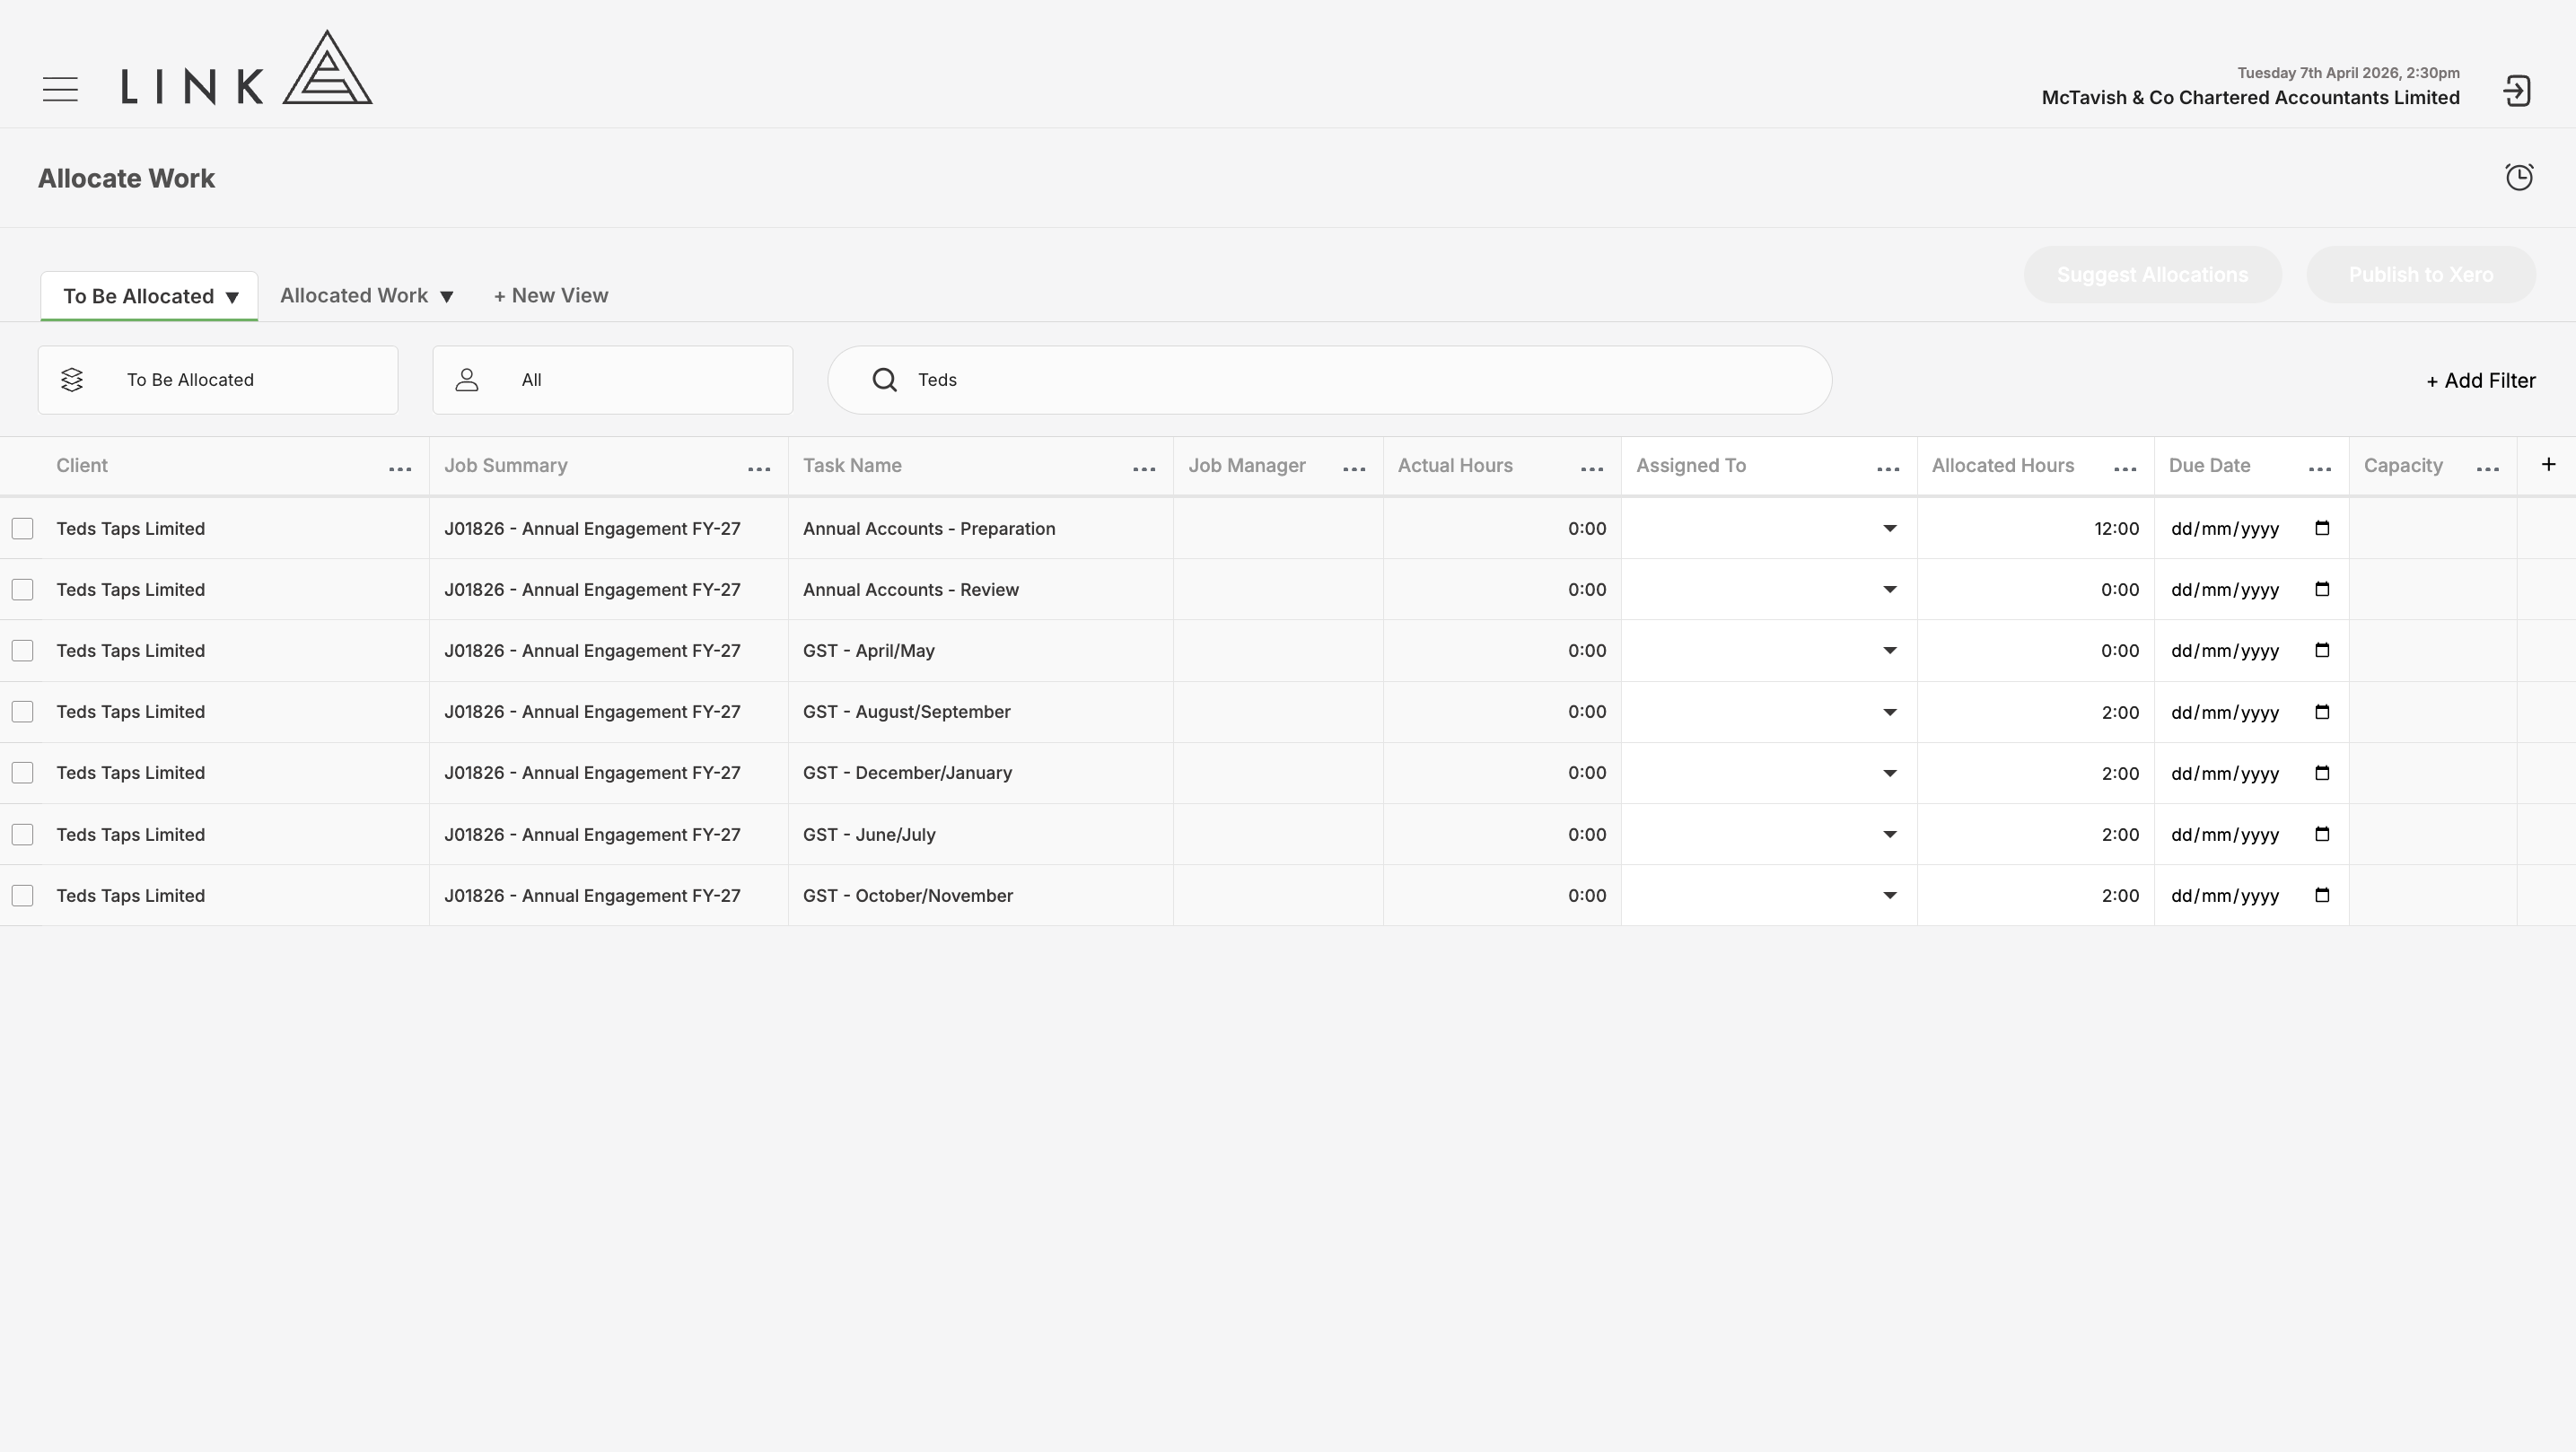The height and width of the screenshot is (1452, 2576).
Task: Open Job Manager column options menu
Action: pyautogui.click(x=1354, y=469)
